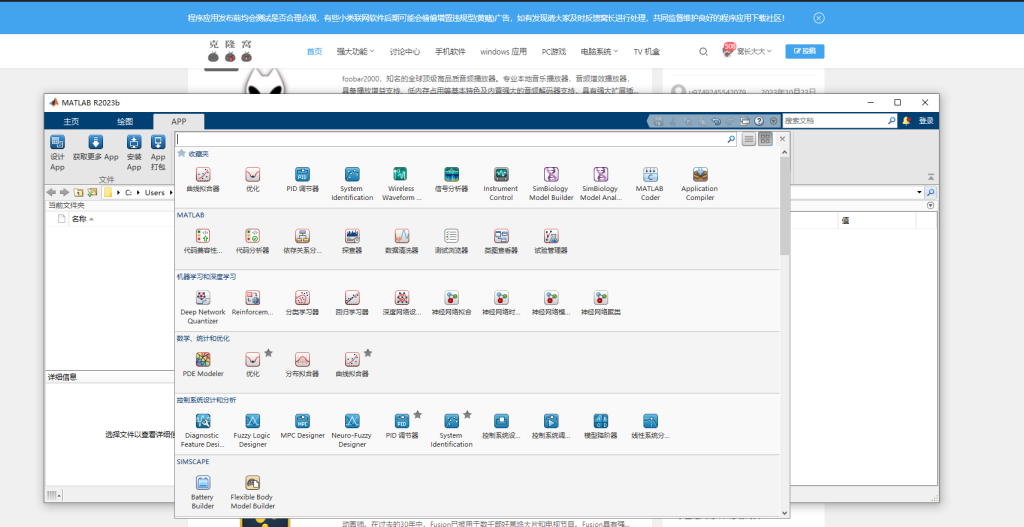Toggle favorite star on System Identification in 控制系统设计和分析

pos(468,414)
